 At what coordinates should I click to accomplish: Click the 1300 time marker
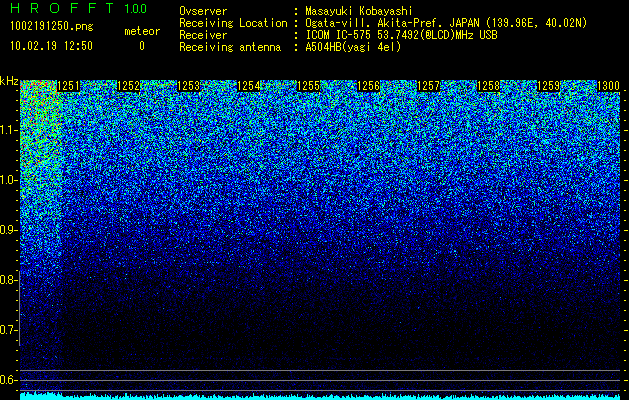click(609, 86)
